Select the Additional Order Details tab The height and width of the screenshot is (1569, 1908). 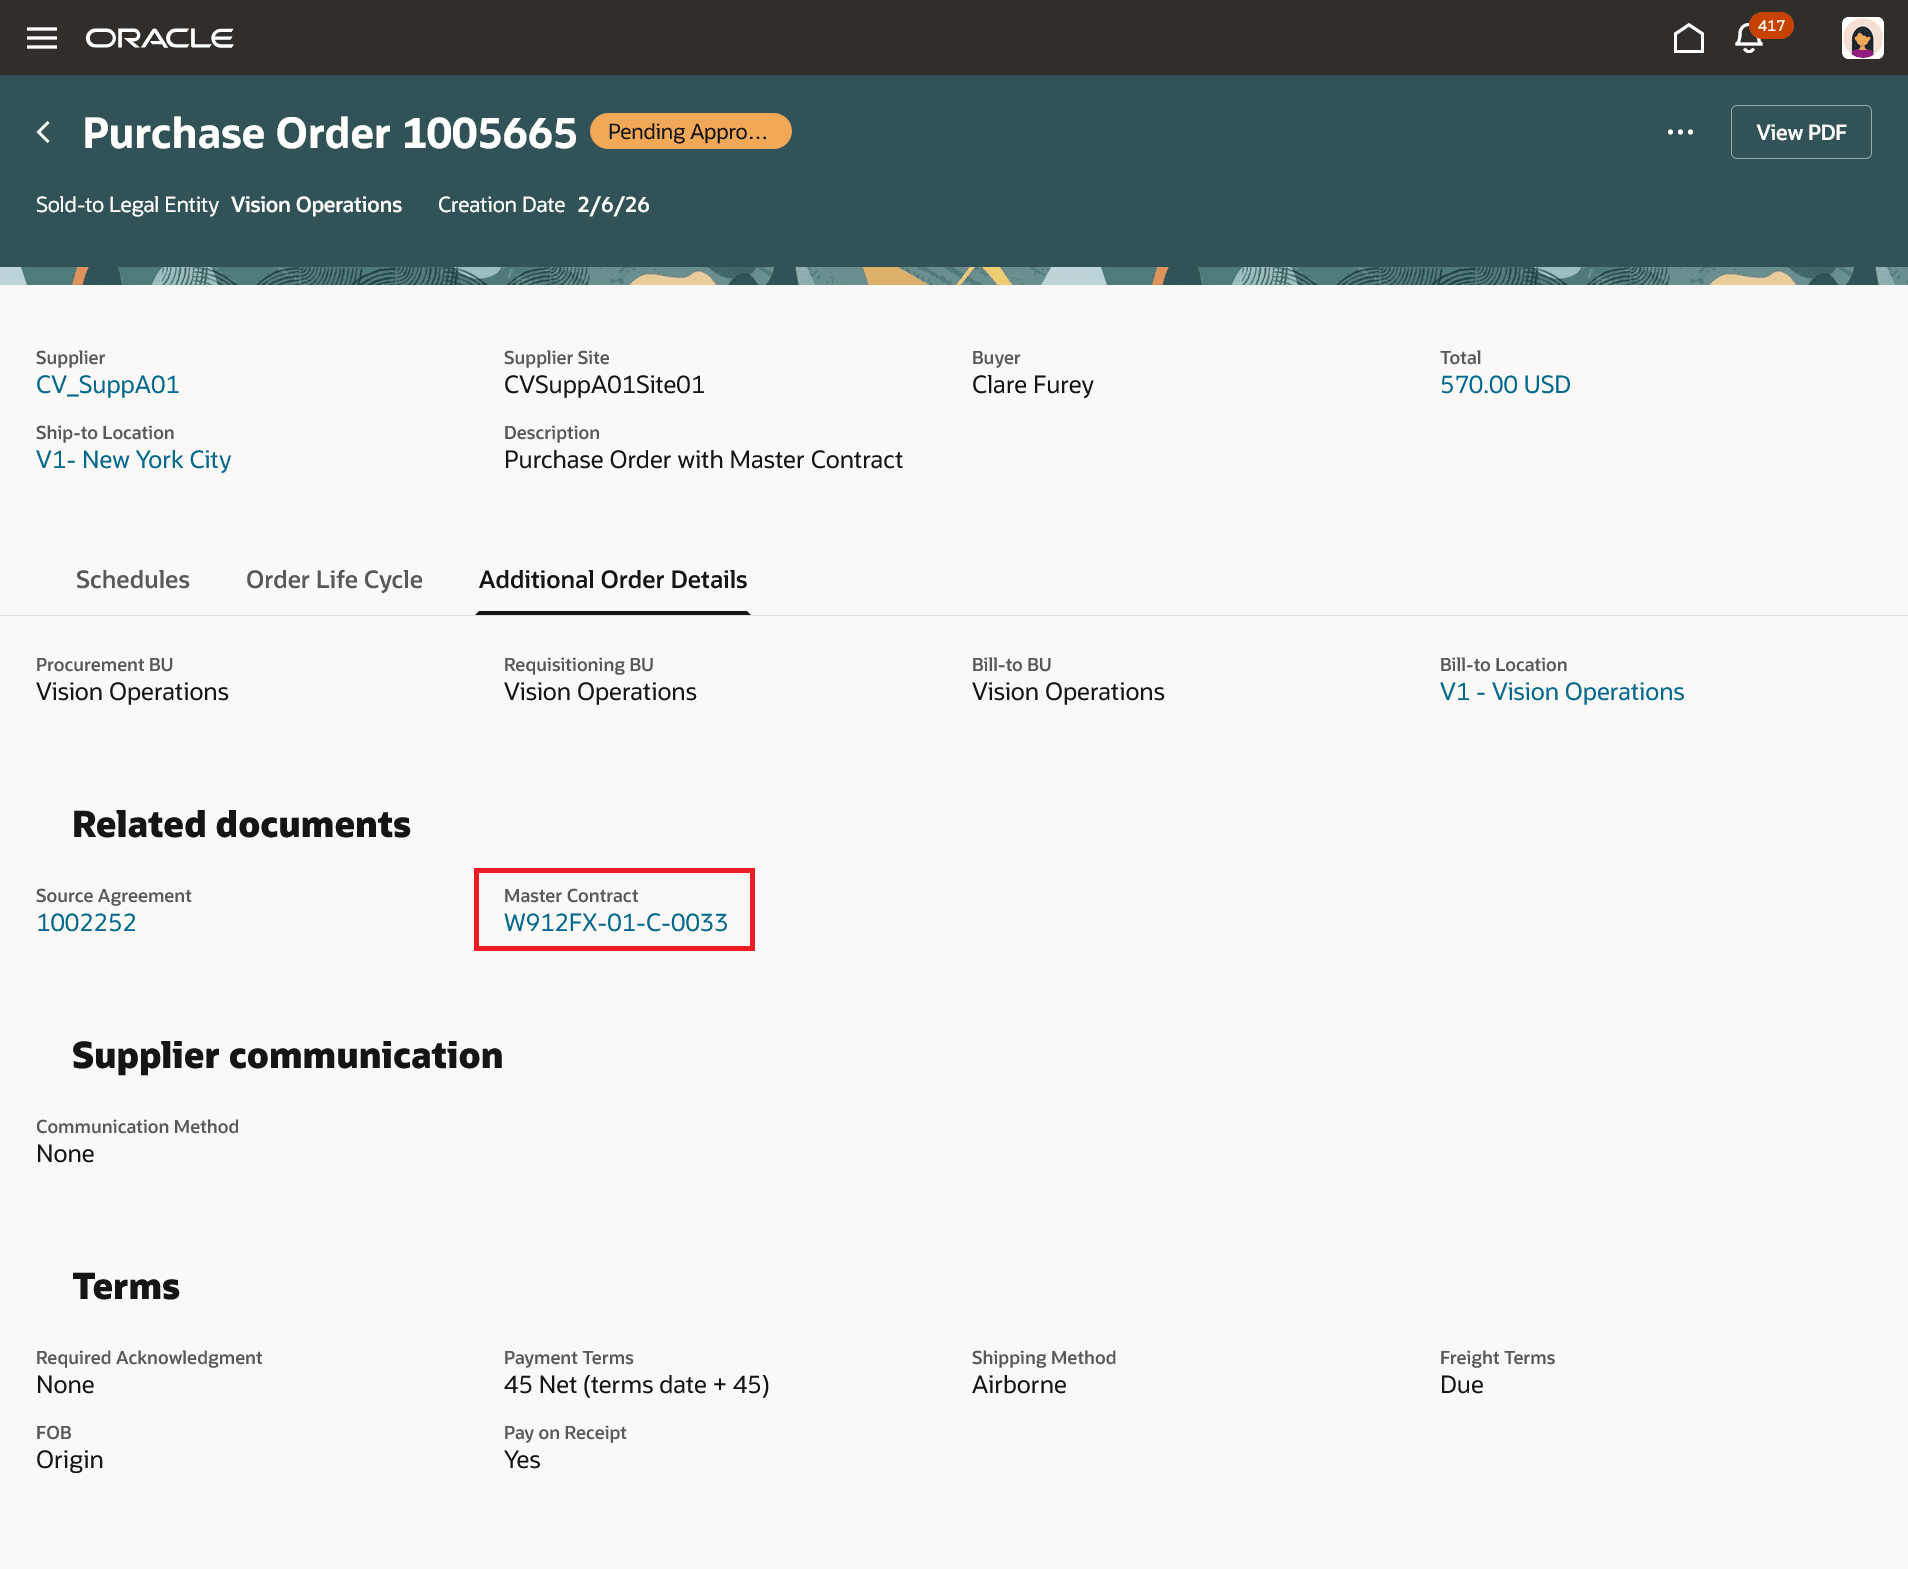pos(612,579)
